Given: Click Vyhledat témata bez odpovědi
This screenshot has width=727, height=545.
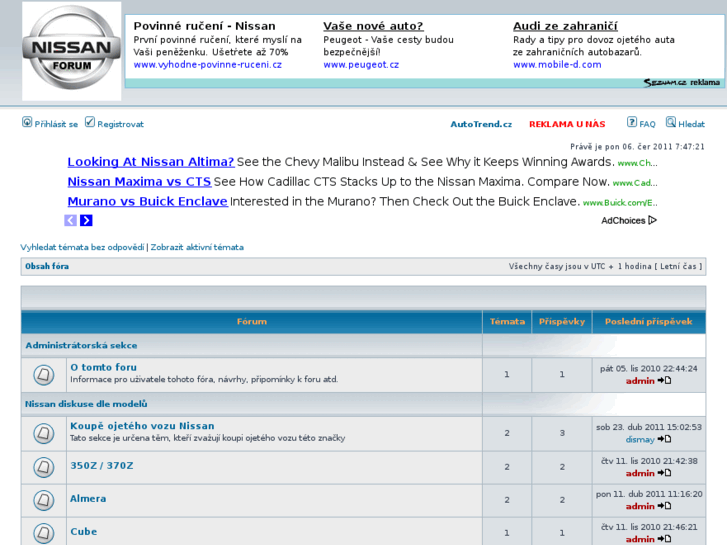Looking at the screenshot, I should coord(82,247).
